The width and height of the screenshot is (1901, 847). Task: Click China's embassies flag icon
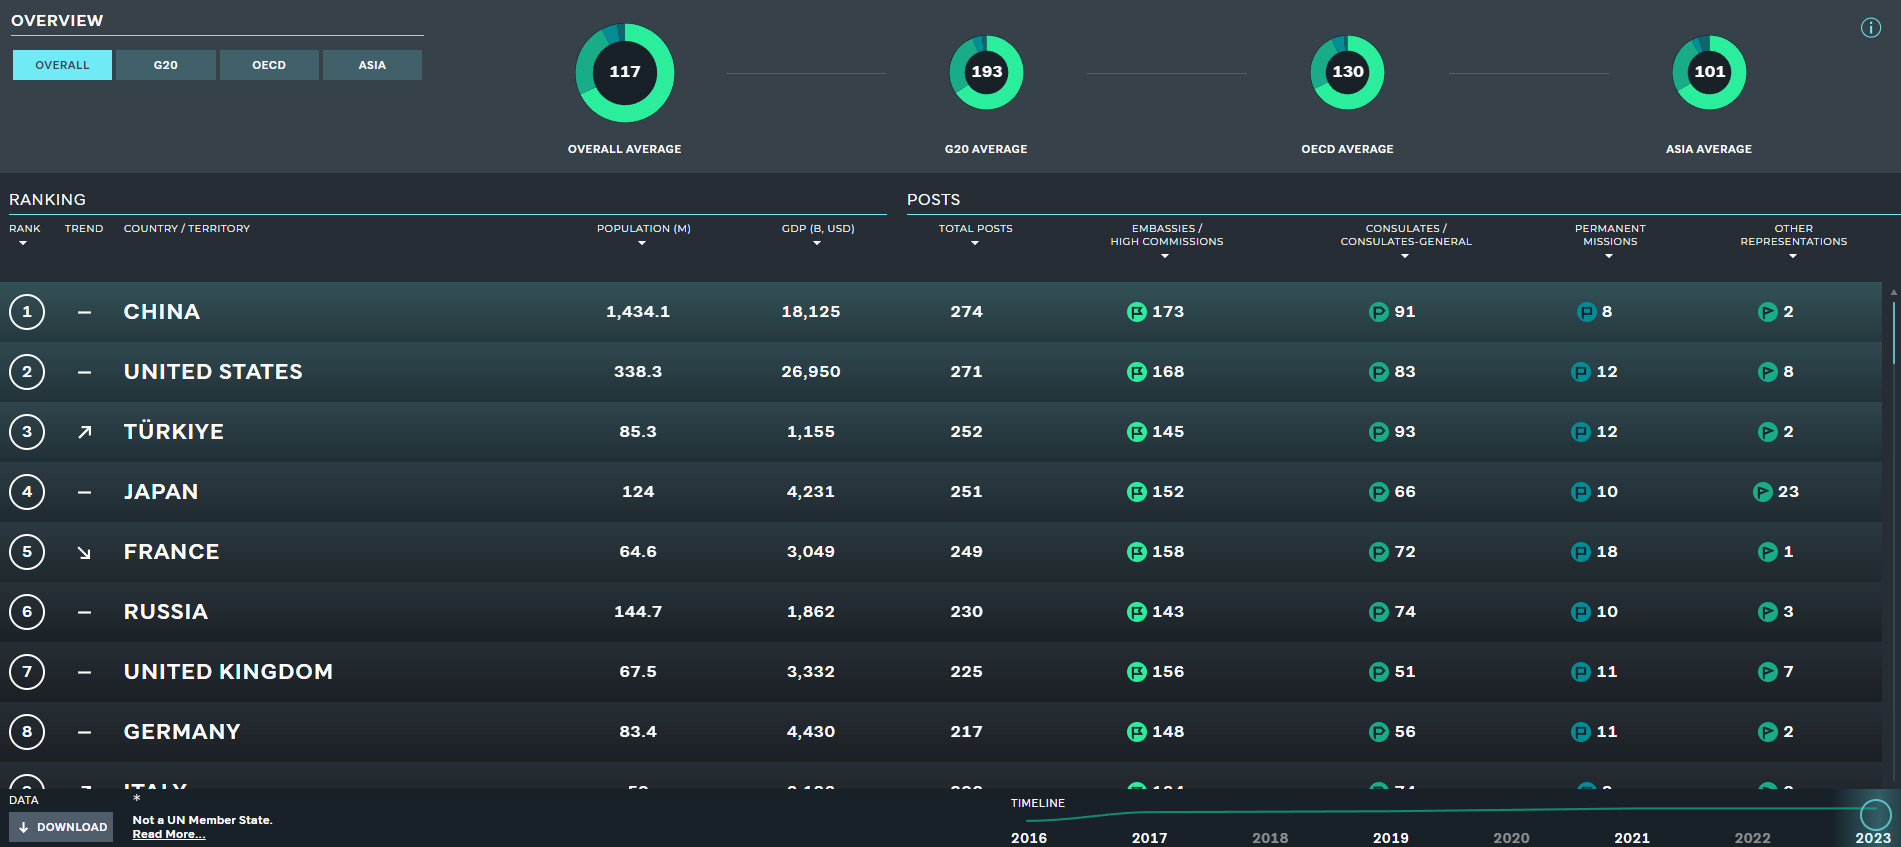(x=1136, y=312)
